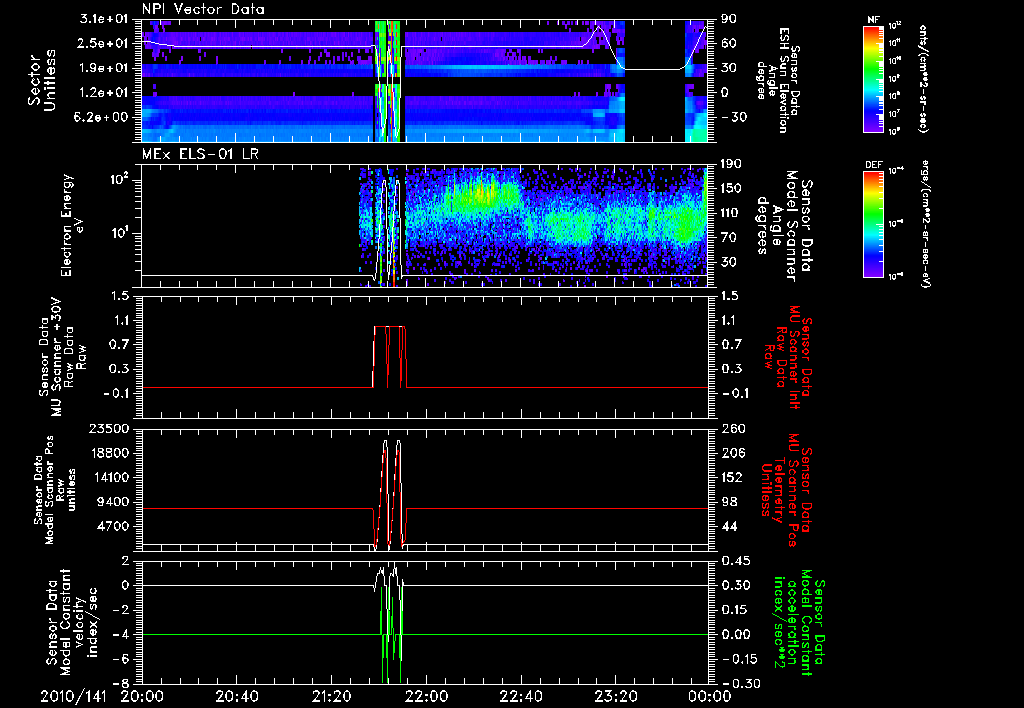Image resolution: width=1024 pixels, height=708 pixels.
Task: Click the 150 scanner angle tick label
Action: point(730,189)
